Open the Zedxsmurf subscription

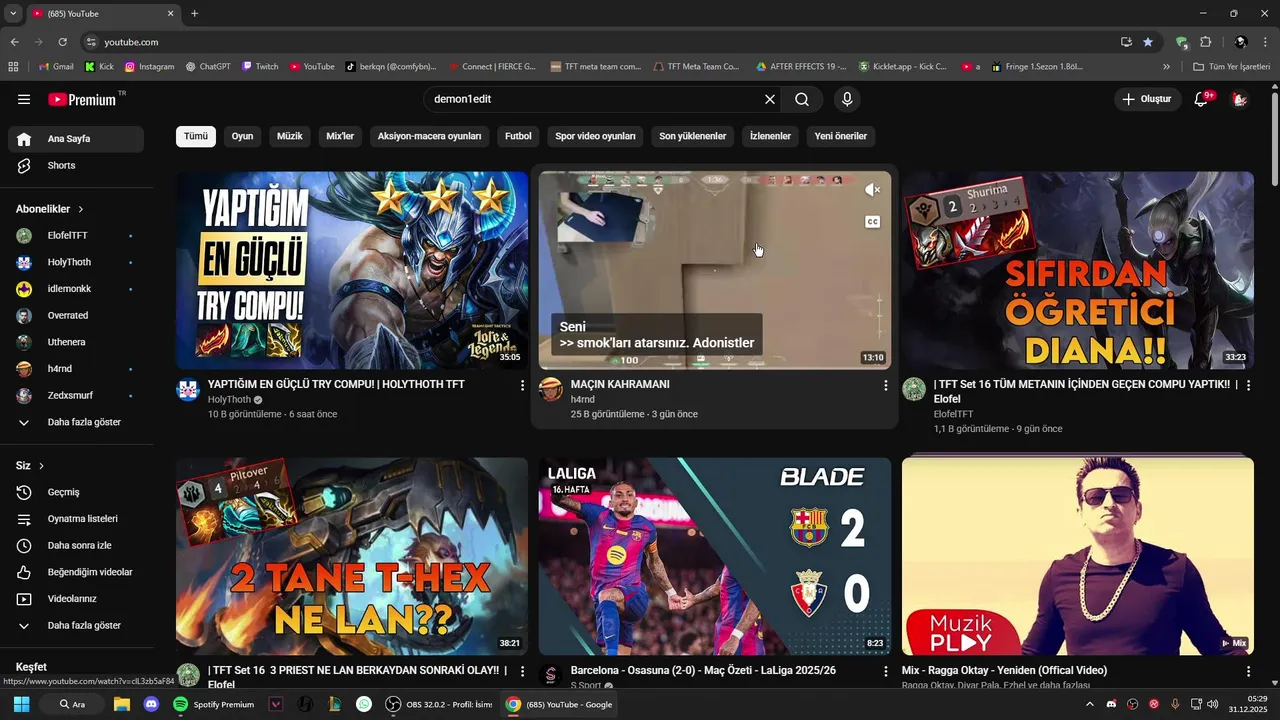pos(76,396)
